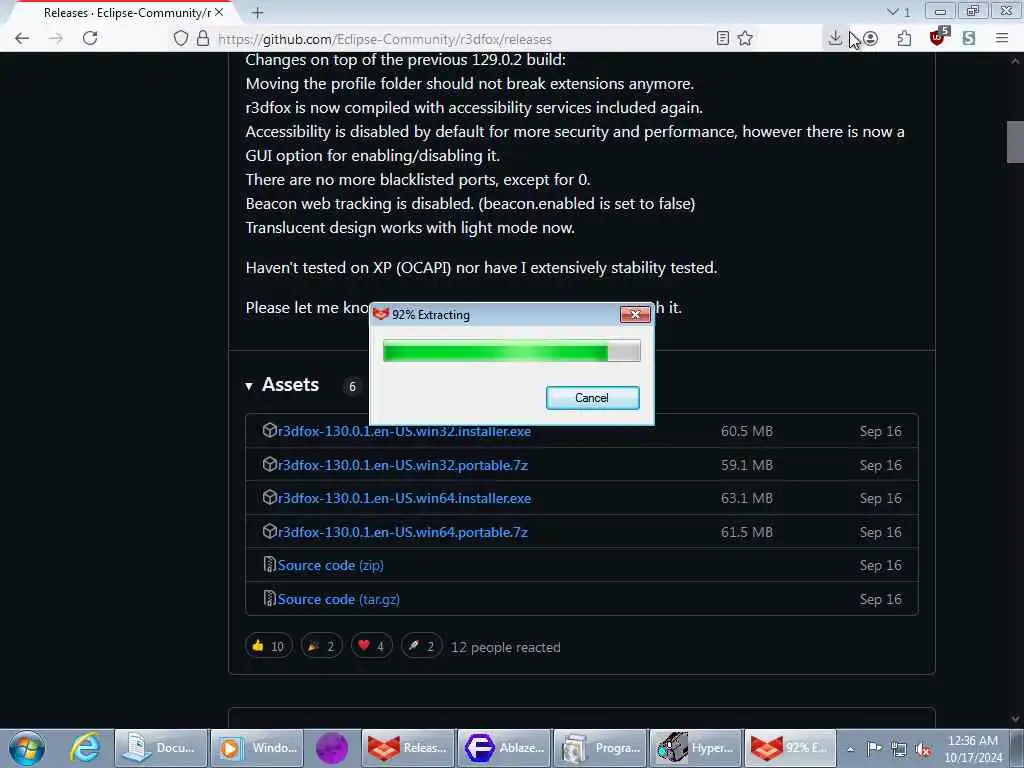Viewport: 1024px width, 768px height.
Task: Open the uBlock Origin shield icon
Action: (x=938, y=37)
